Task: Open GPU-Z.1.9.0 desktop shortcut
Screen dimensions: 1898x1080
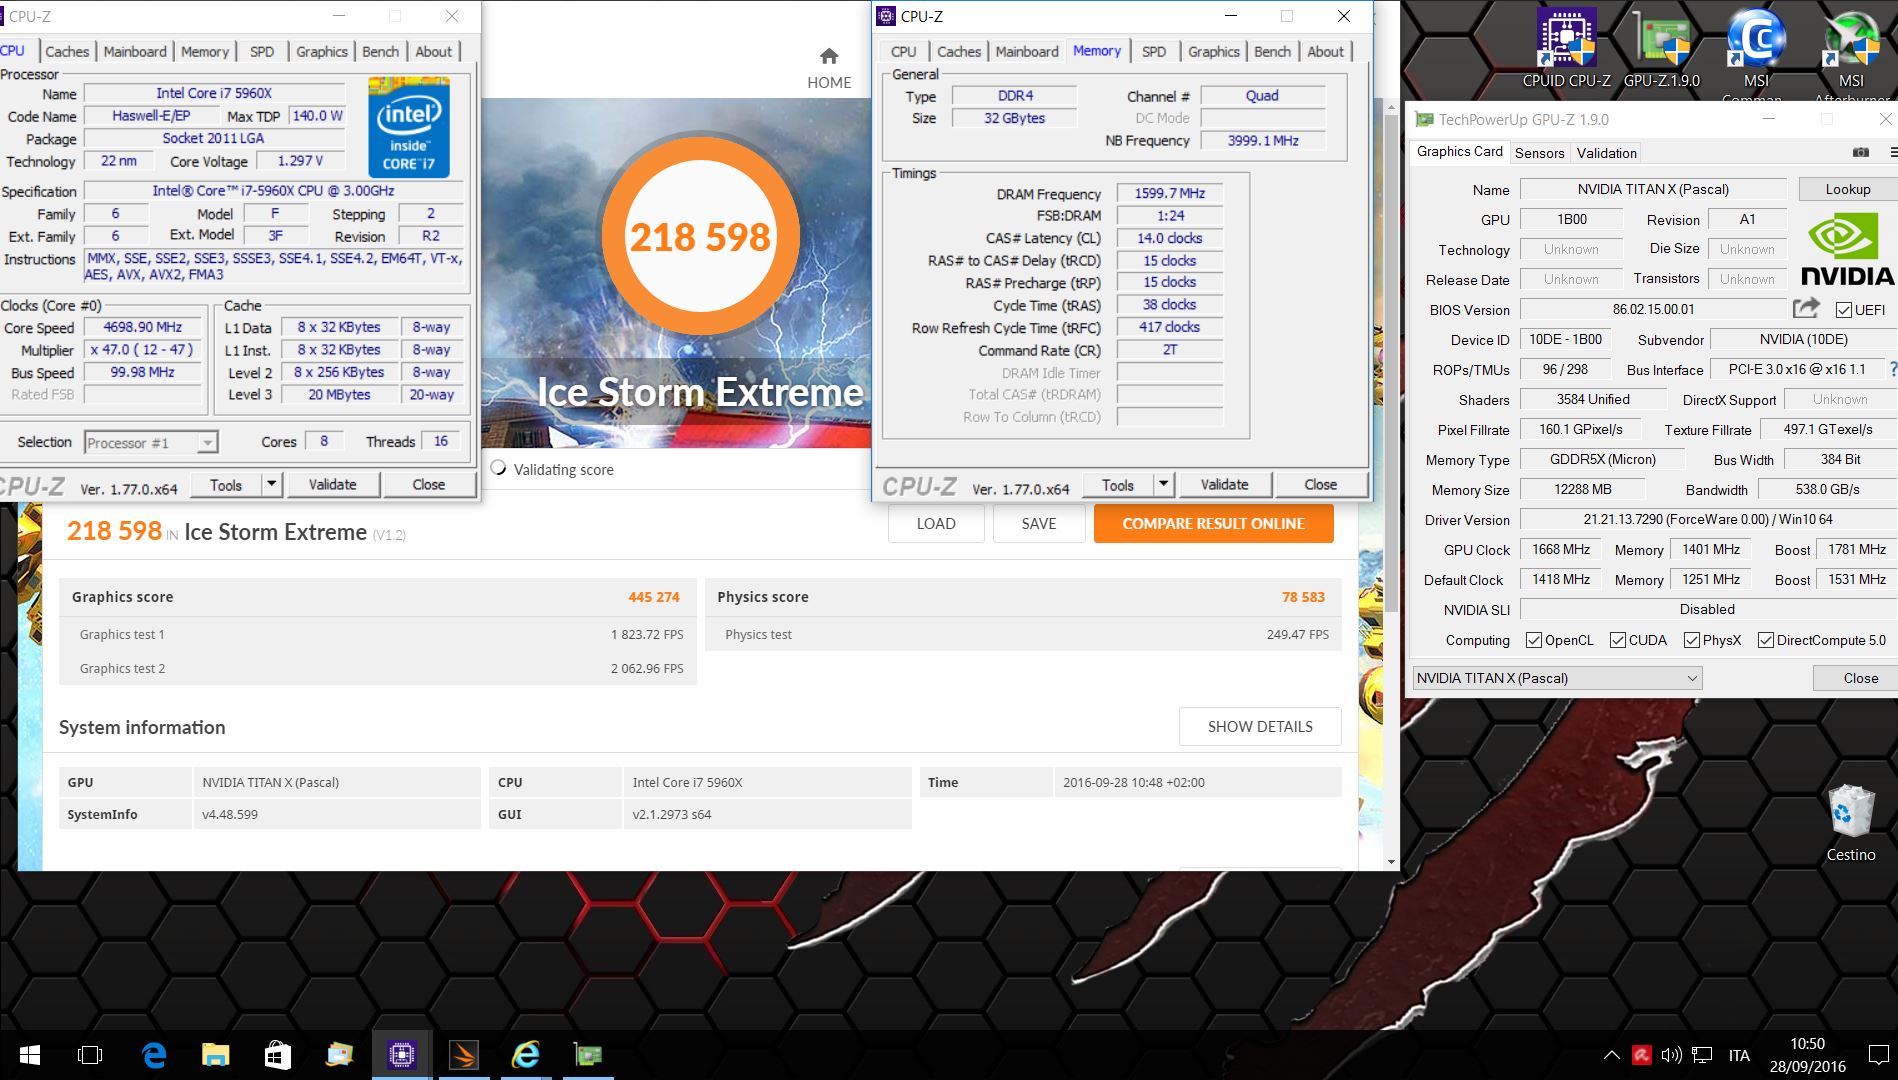Action: [1661, 45]
